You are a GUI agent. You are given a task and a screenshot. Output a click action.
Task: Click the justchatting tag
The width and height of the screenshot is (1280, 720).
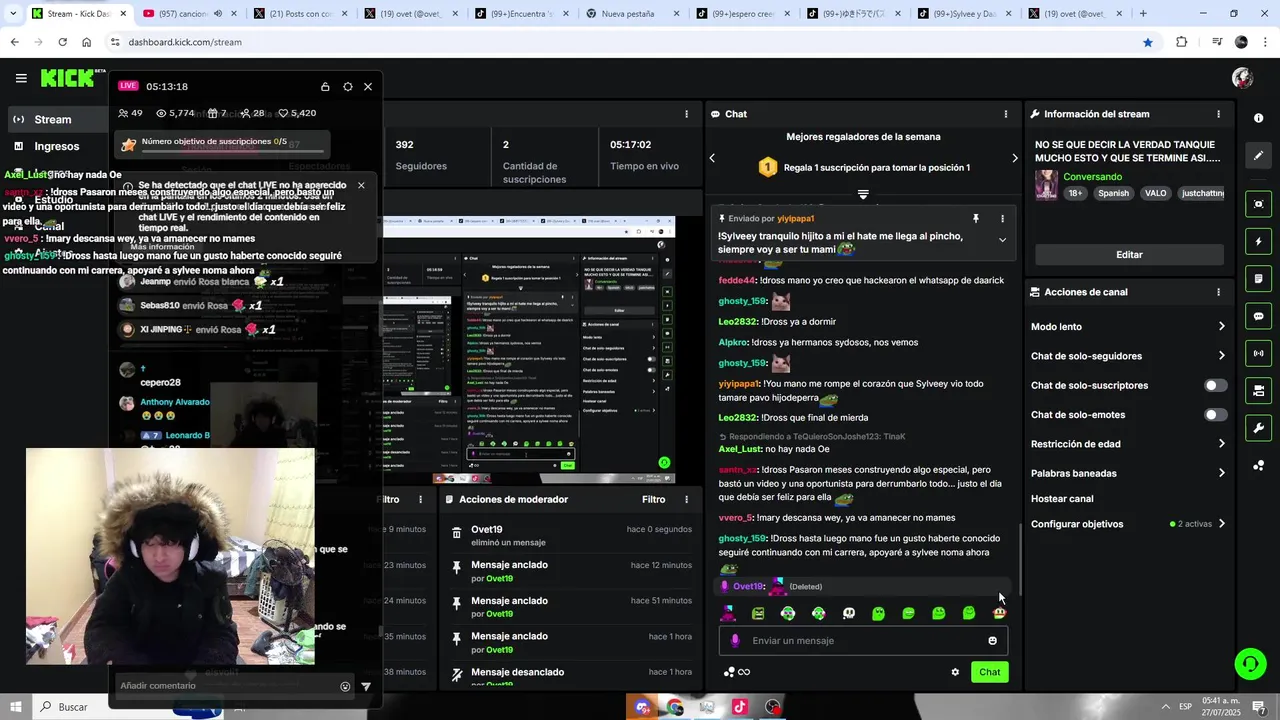click(1202, 193)
